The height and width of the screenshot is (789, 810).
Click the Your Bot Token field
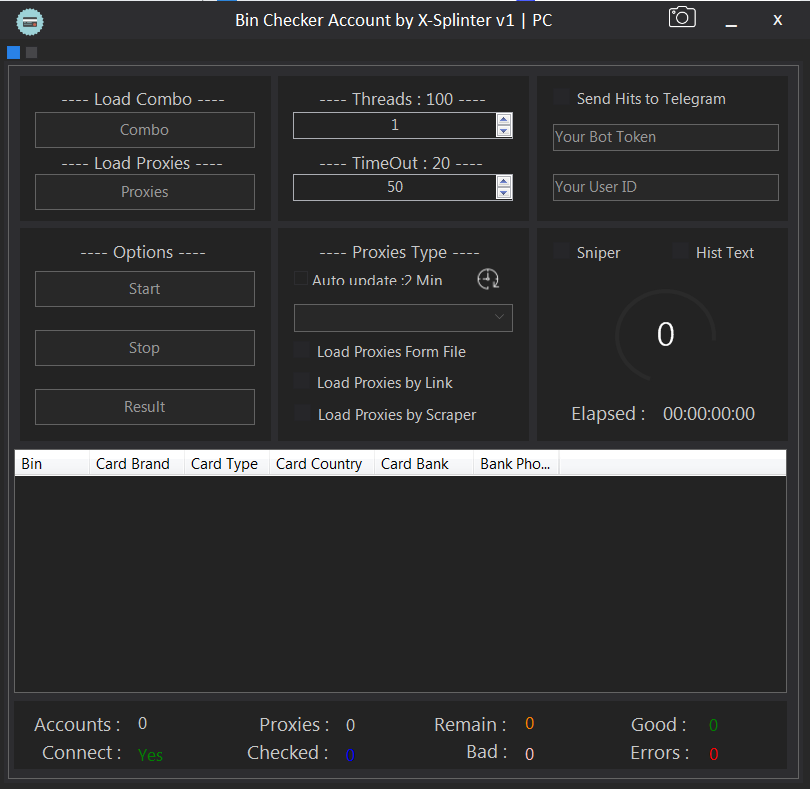665,137
